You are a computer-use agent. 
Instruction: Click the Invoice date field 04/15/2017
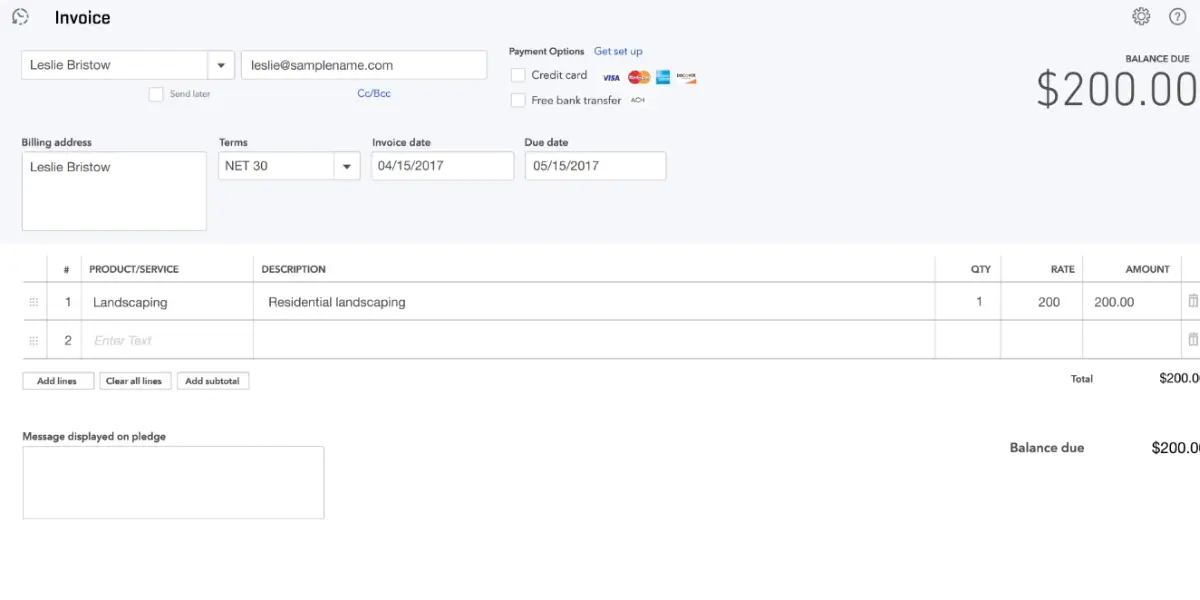442,166
